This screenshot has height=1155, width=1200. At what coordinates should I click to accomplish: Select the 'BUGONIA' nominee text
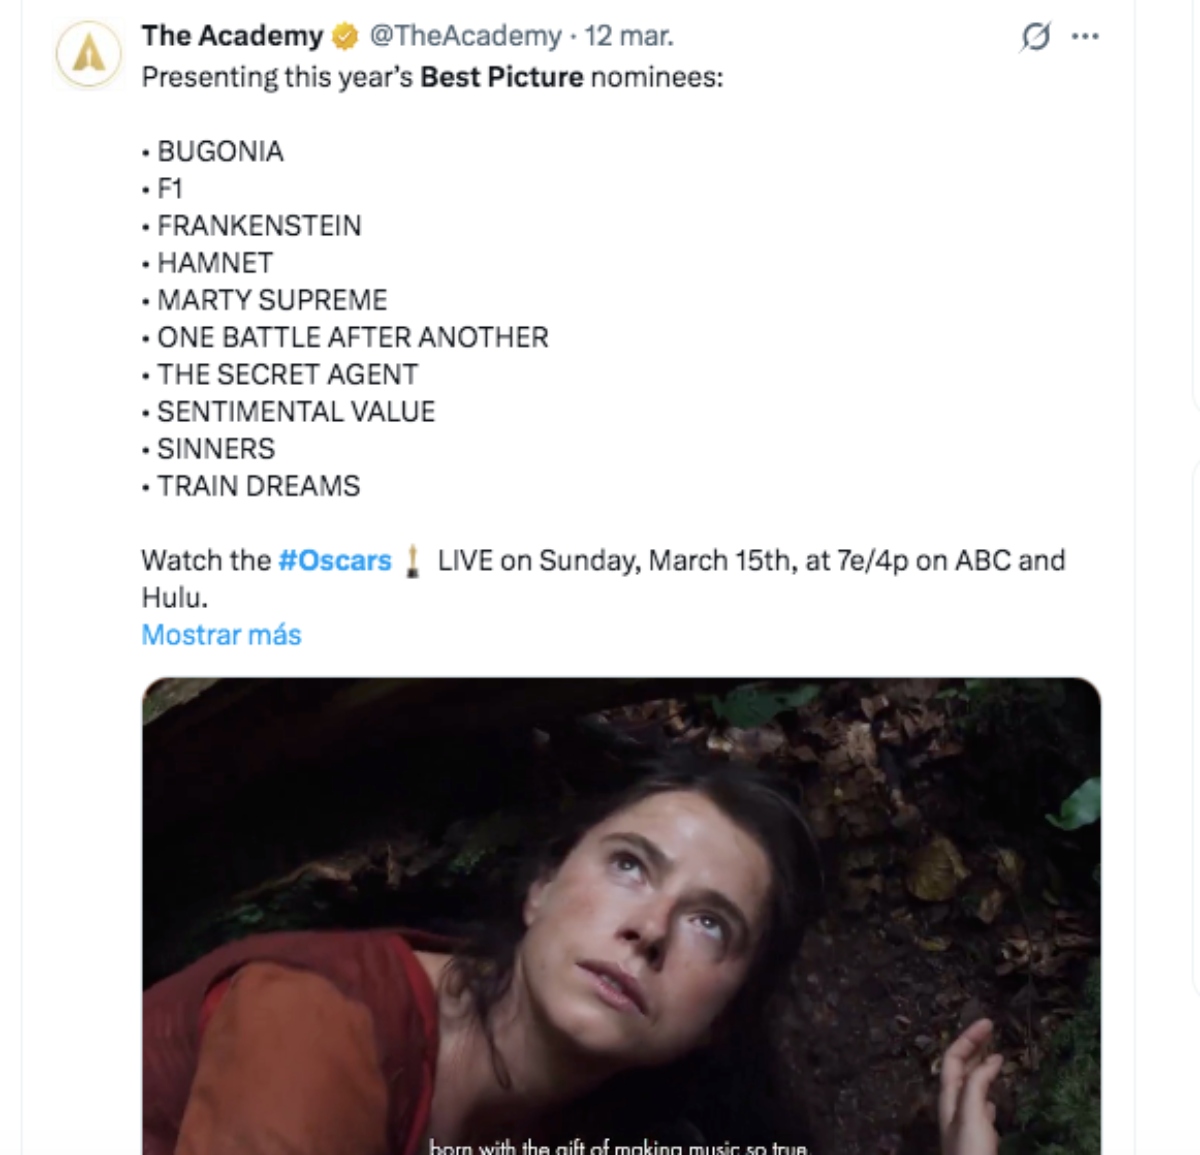pos(220,151)
